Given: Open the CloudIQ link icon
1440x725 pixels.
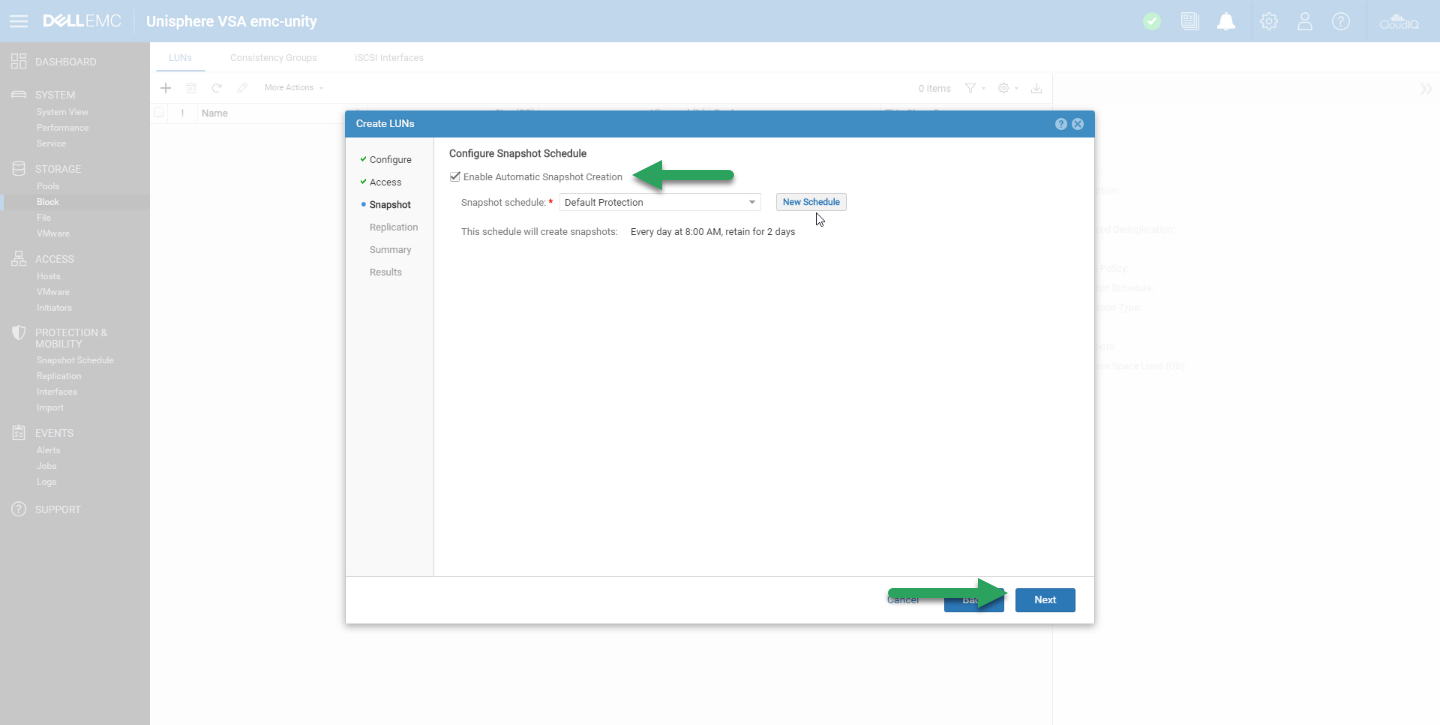Looking at the screenshot, I should point(1399,21).
